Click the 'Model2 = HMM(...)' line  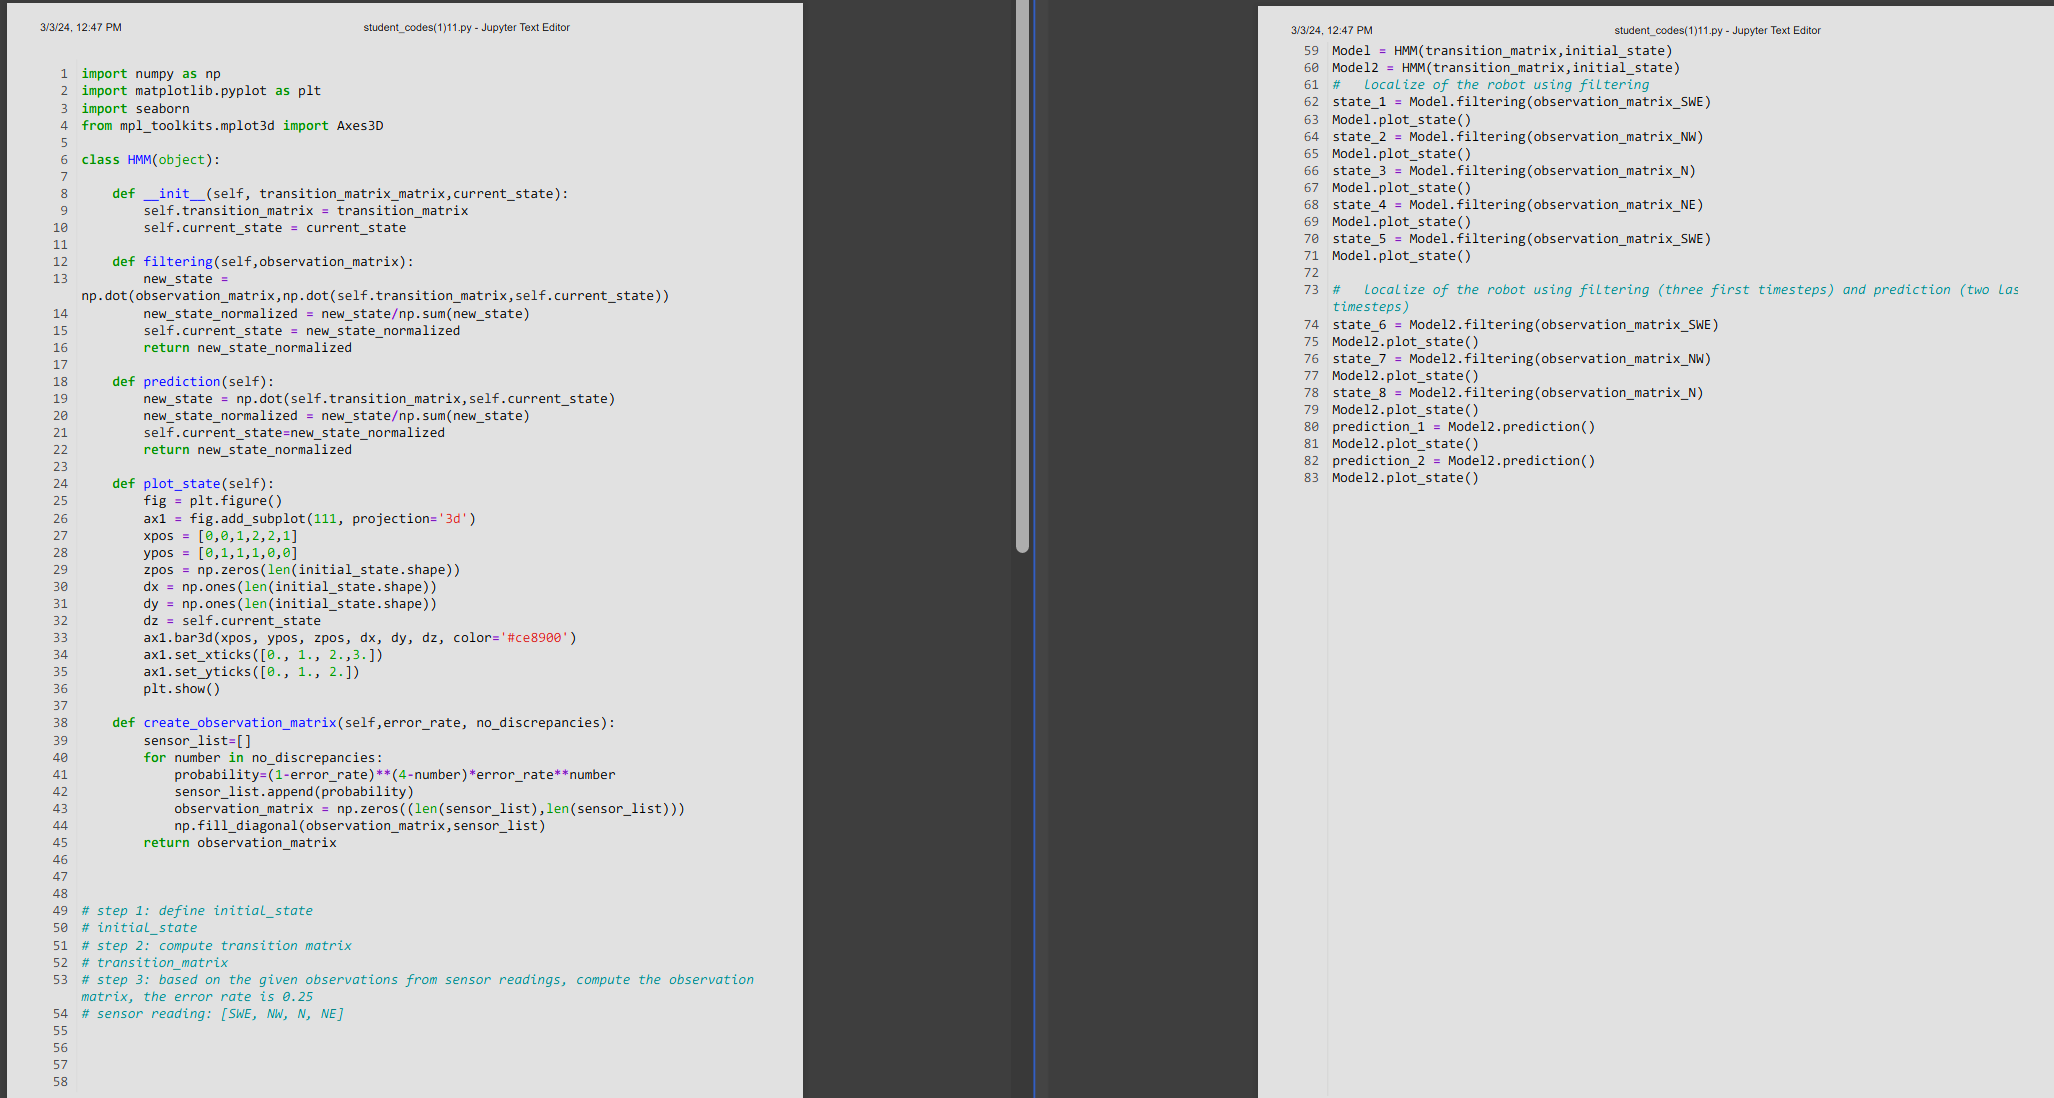1505,68
